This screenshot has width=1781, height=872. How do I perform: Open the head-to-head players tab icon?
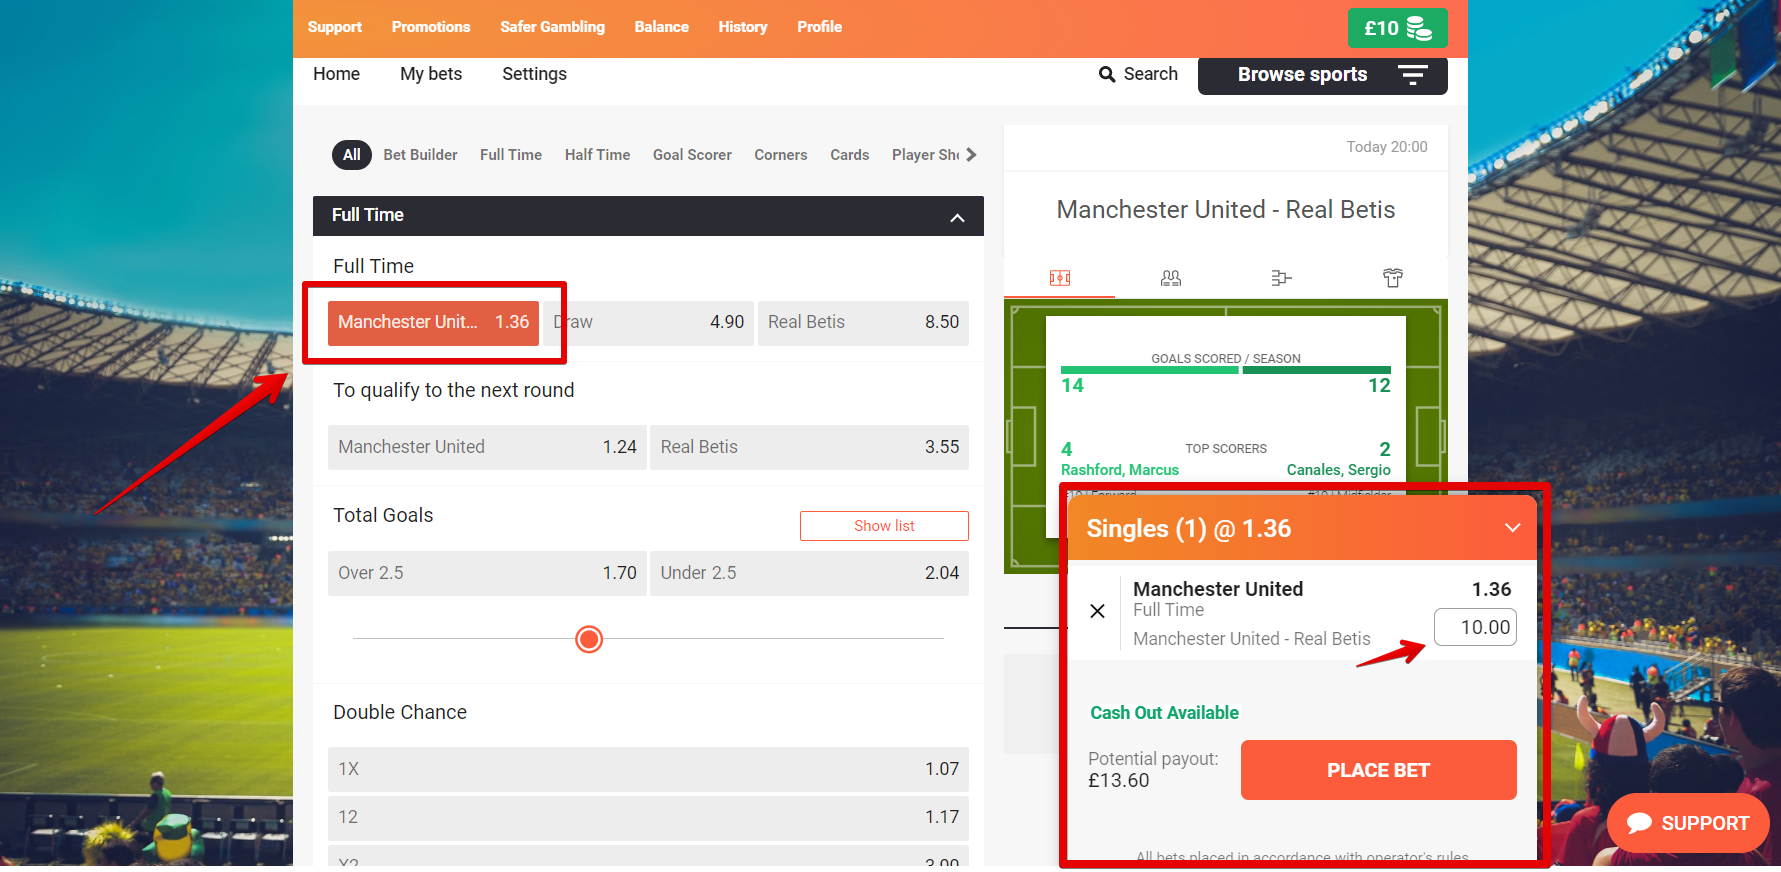[x=1171, y=278]
